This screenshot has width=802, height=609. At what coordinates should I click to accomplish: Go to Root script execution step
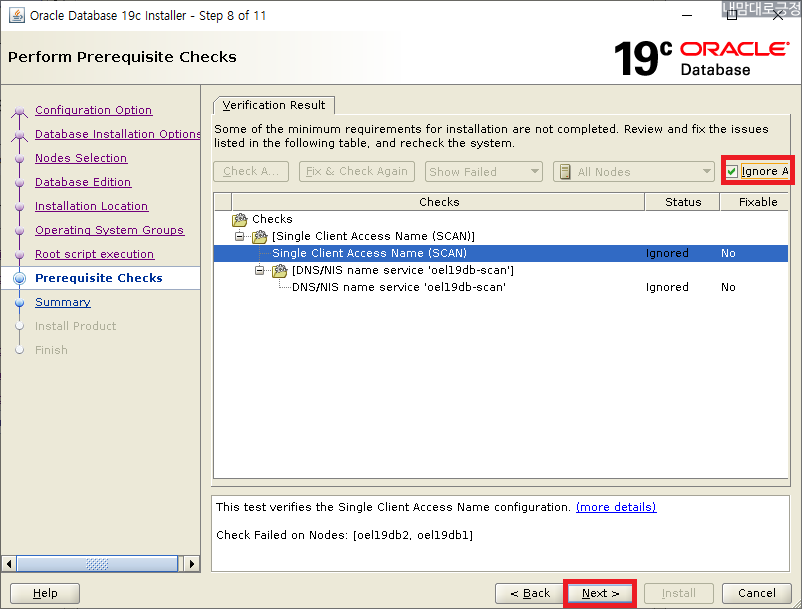coord(95,254)
